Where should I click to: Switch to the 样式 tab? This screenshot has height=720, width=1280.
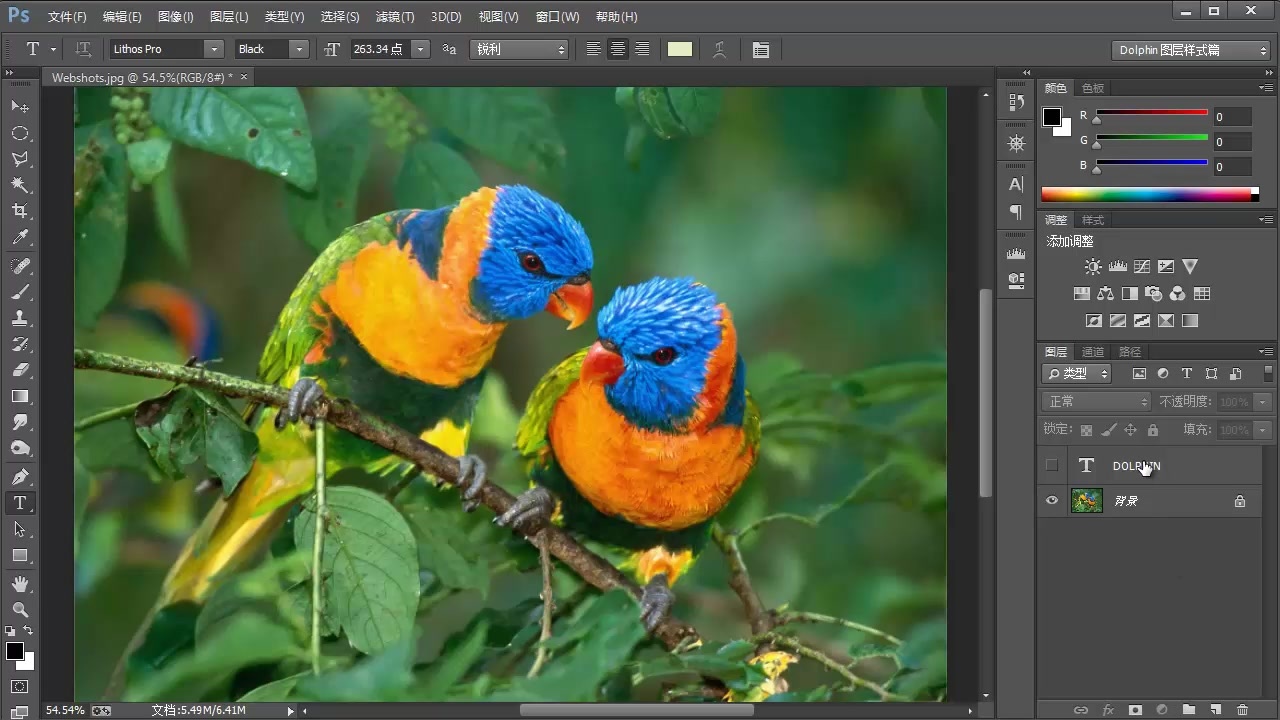(1093, 220)
